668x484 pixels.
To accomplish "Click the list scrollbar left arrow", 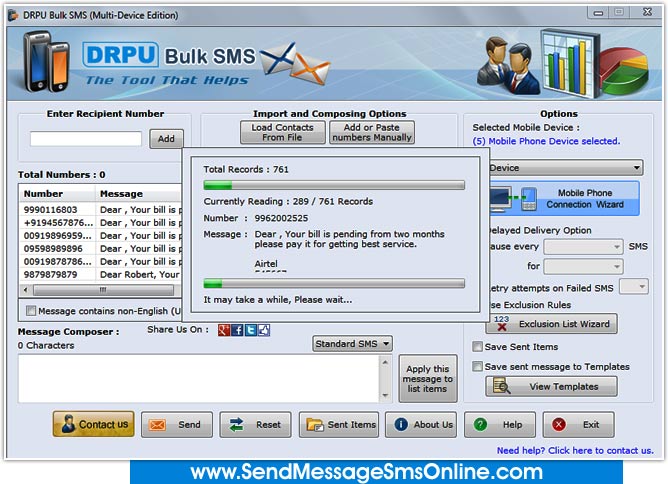I will pyautogui.click(x=26, y=290).
